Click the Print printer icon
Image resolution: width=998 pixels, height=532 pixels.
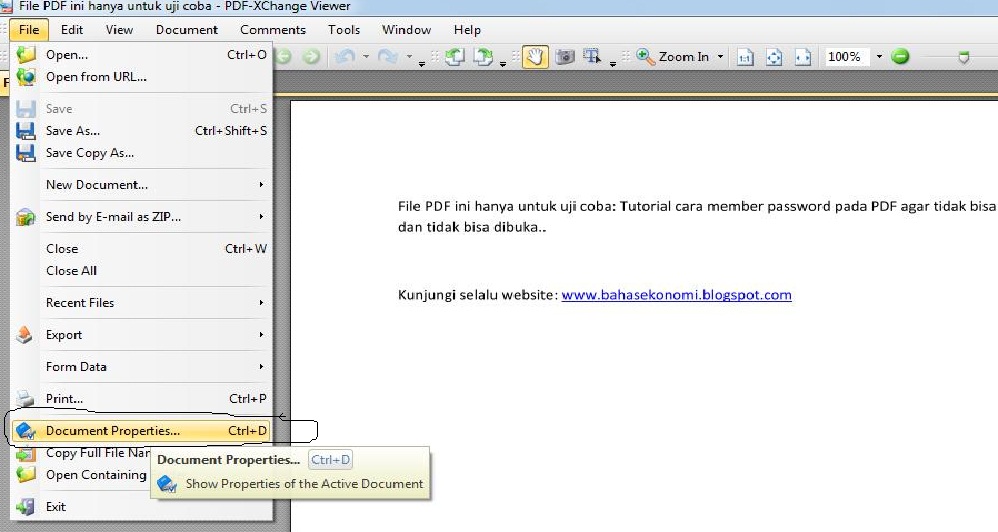25,399
